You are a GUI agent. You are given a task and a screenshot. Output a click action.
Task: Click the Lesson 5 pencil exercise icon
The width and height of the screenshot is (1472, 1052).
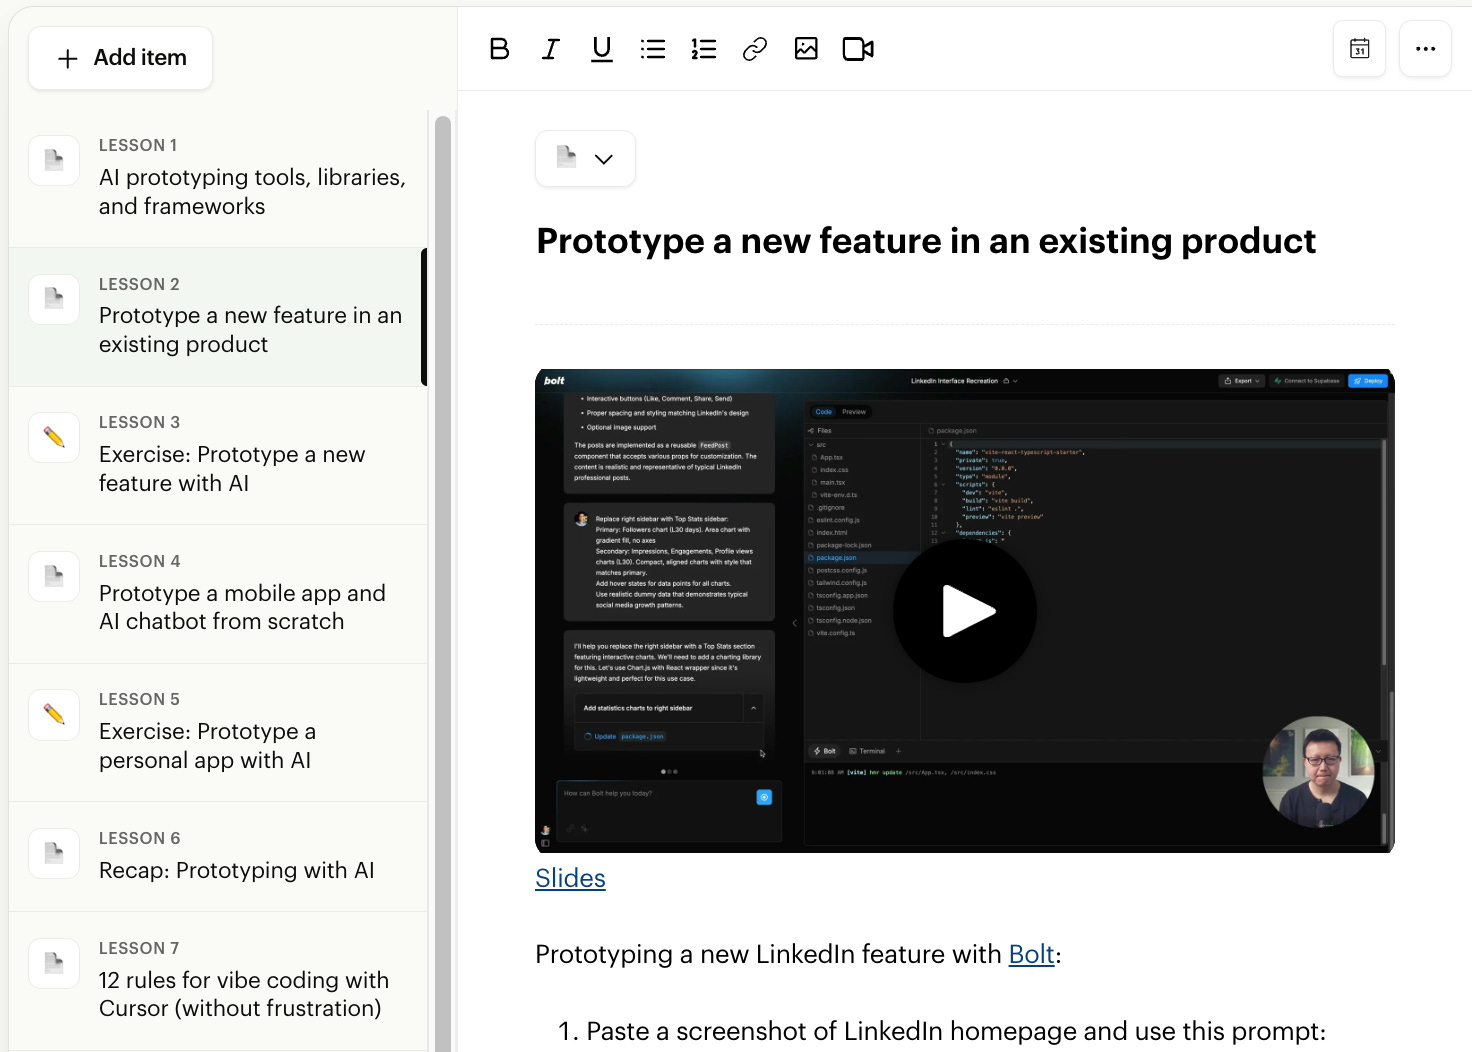coord(54,714)
